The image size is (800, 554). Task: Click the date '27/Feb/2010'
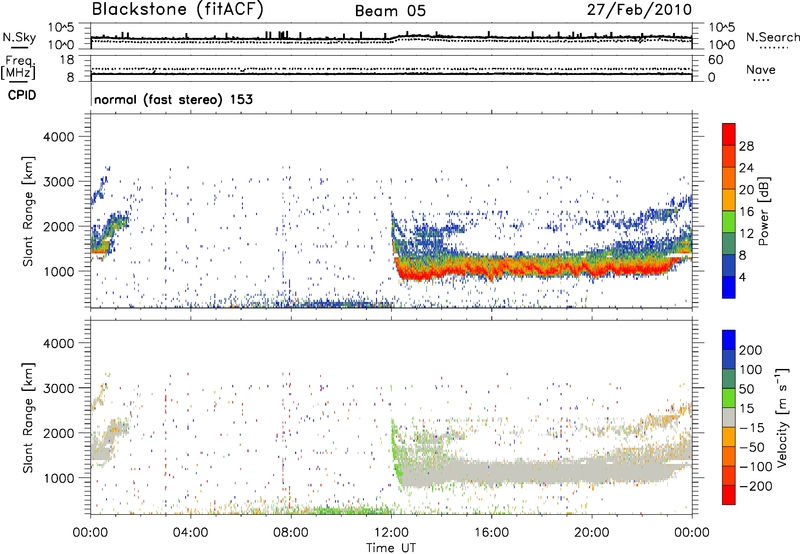[x=639, y=10]
